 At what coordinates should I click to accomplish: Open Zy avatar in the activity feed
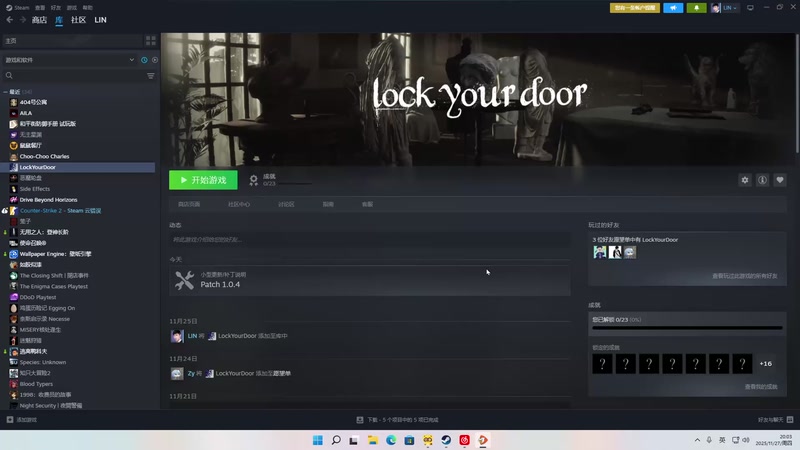click(177, 373)
